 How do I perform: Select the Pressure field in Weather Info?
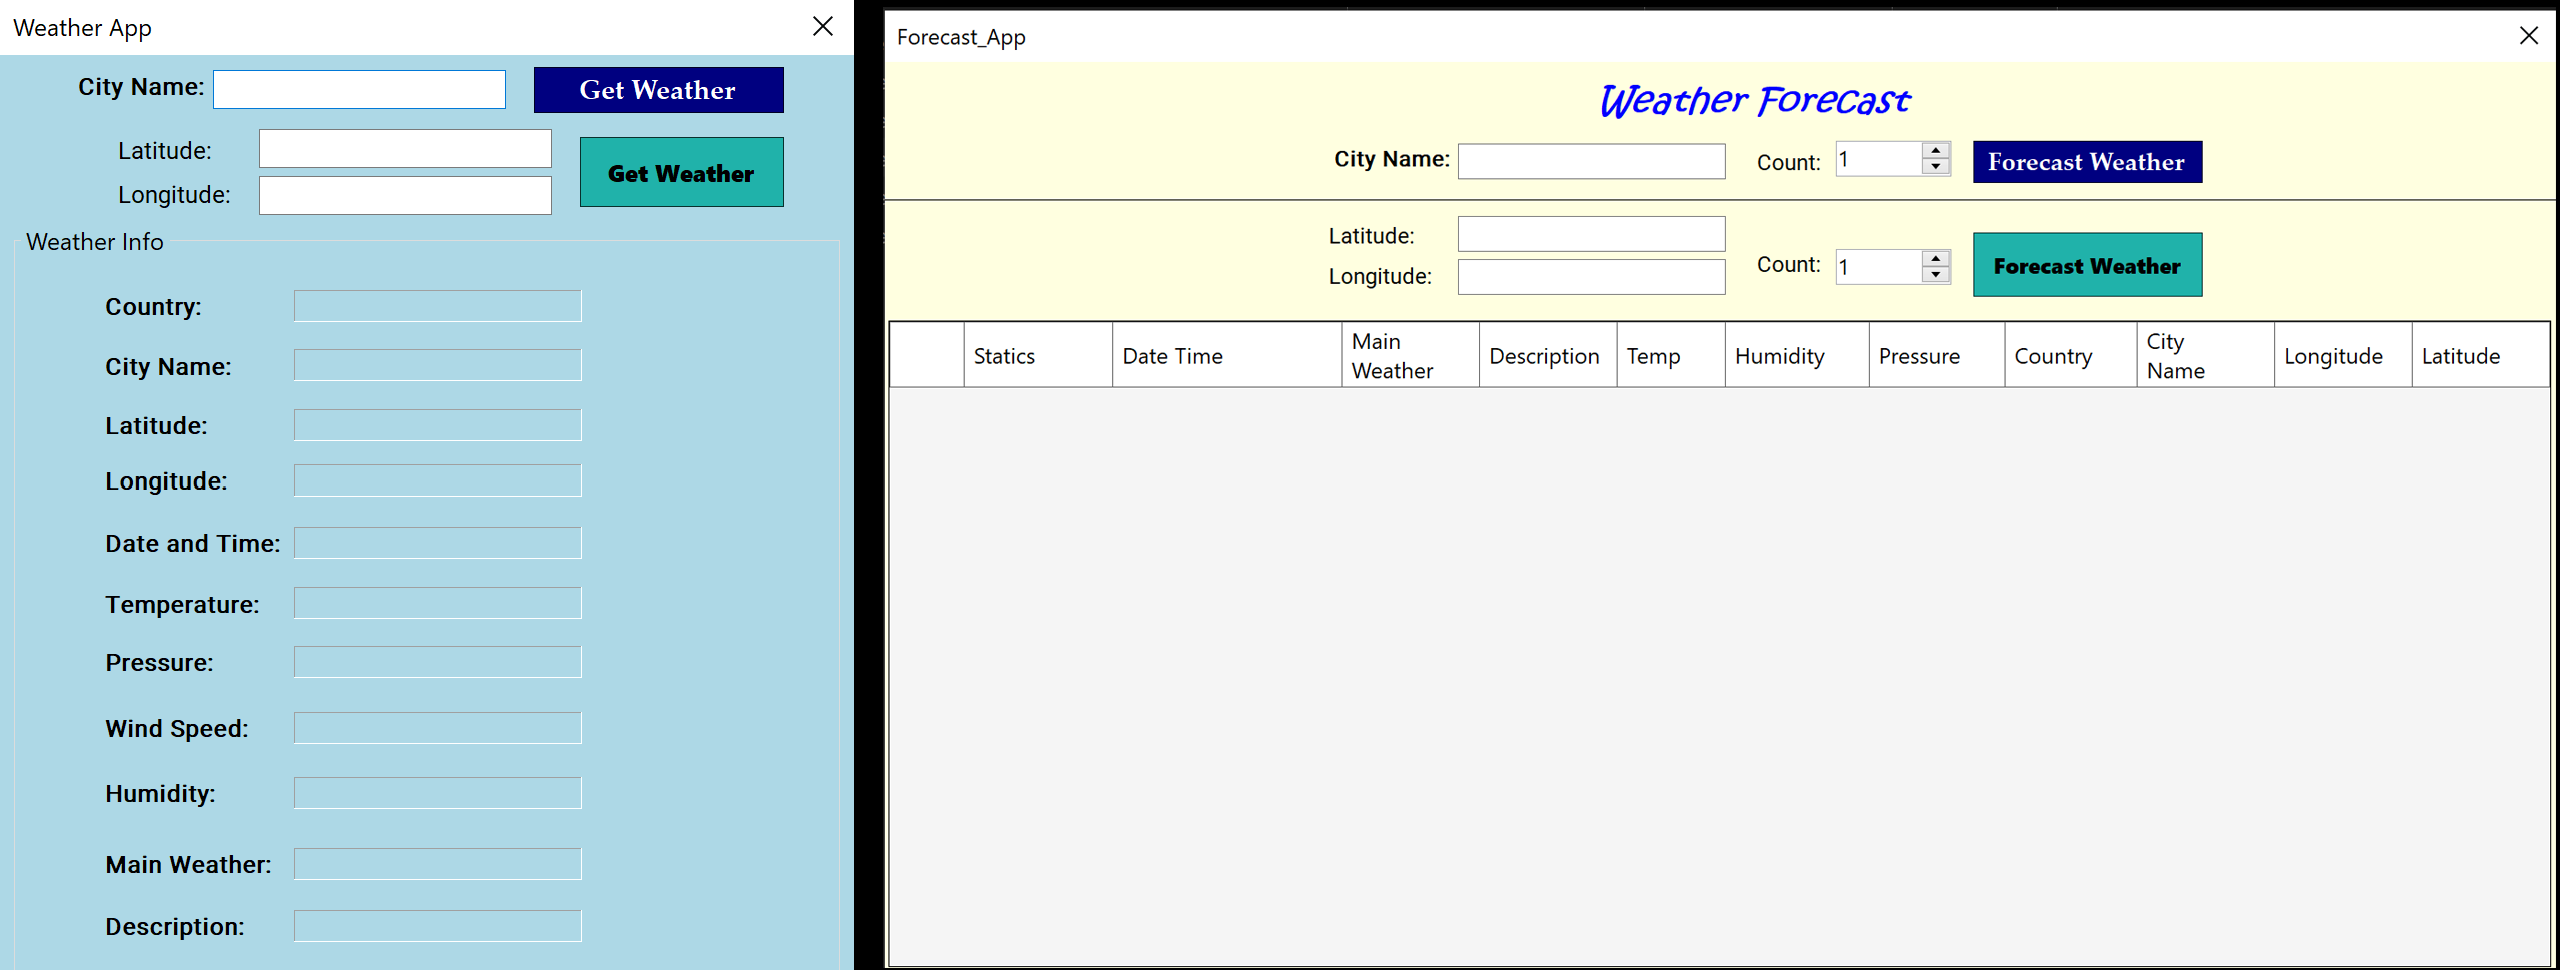437,662
